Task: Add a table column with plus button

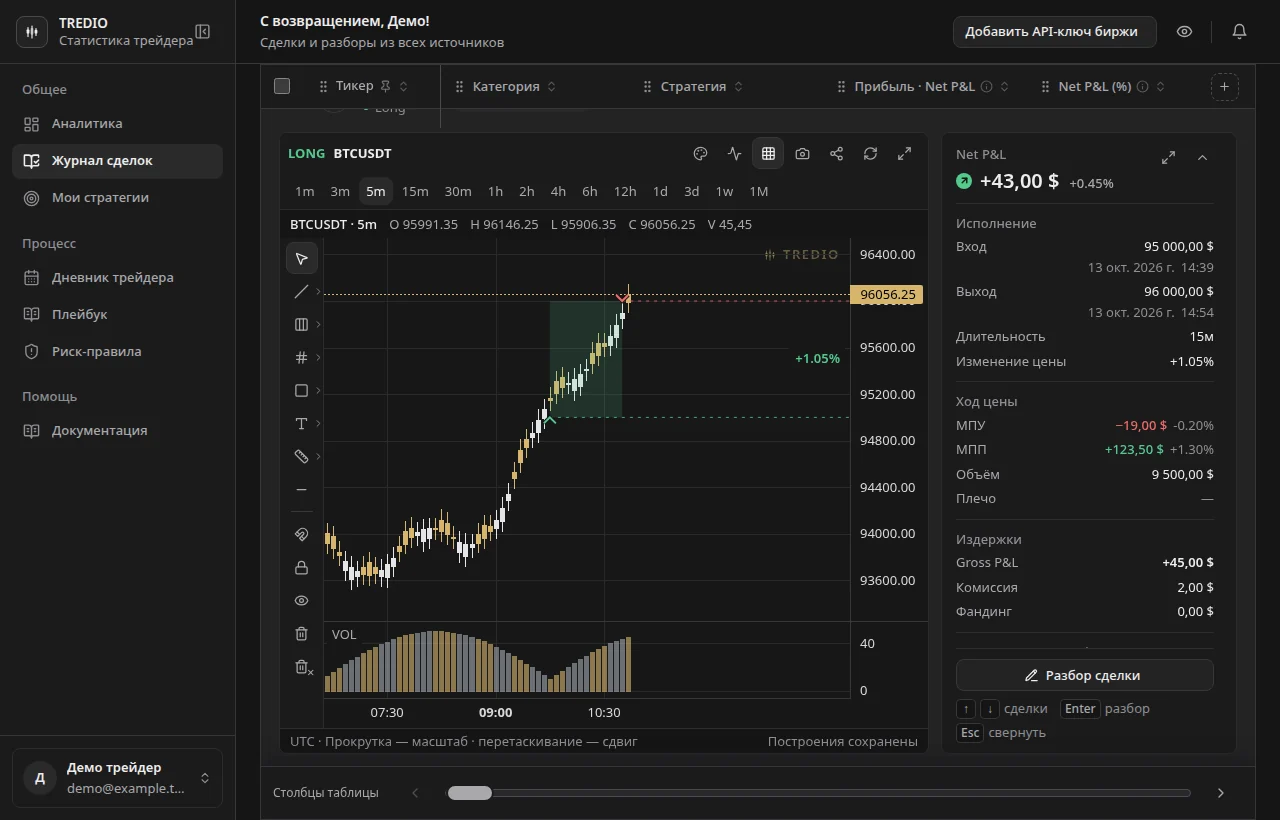Action: tap(1224, 86)
